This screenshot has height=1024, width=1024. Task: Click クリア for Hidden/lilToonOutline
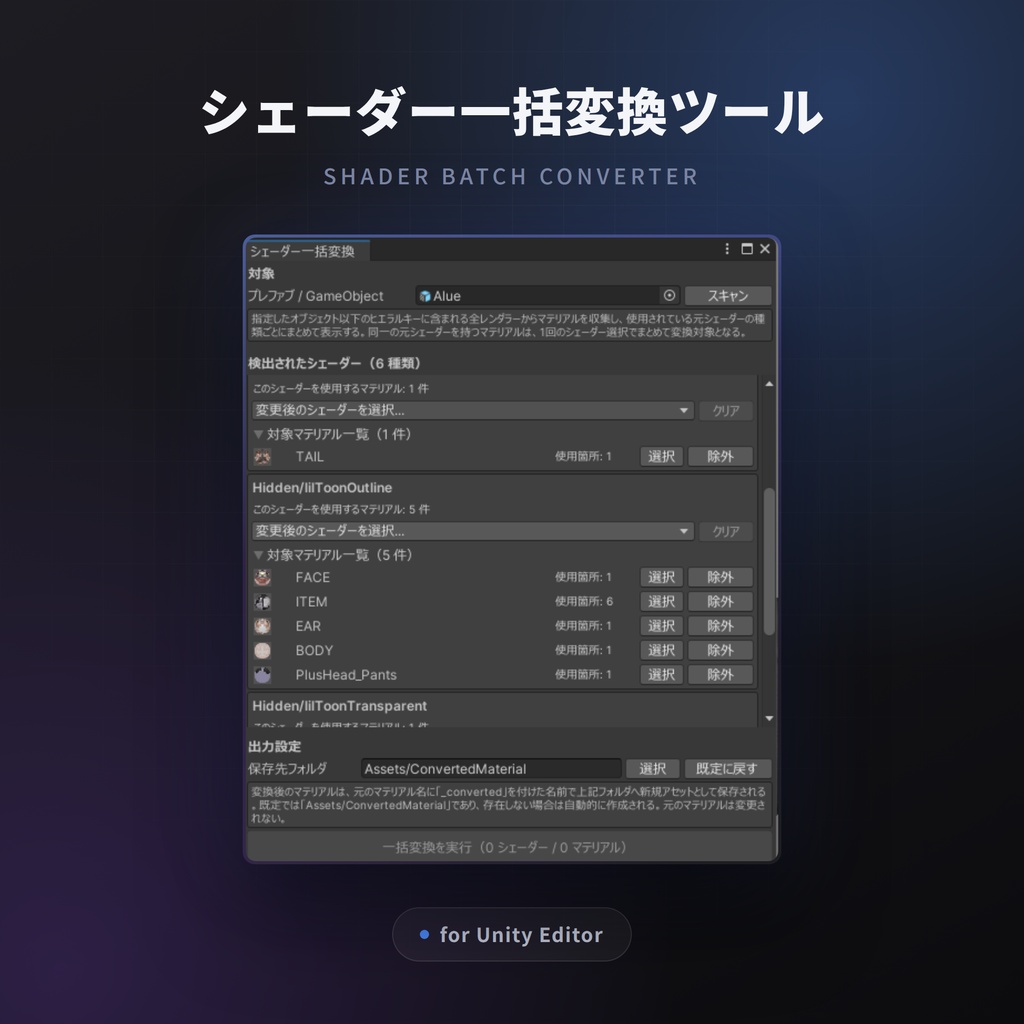[726, 531]
